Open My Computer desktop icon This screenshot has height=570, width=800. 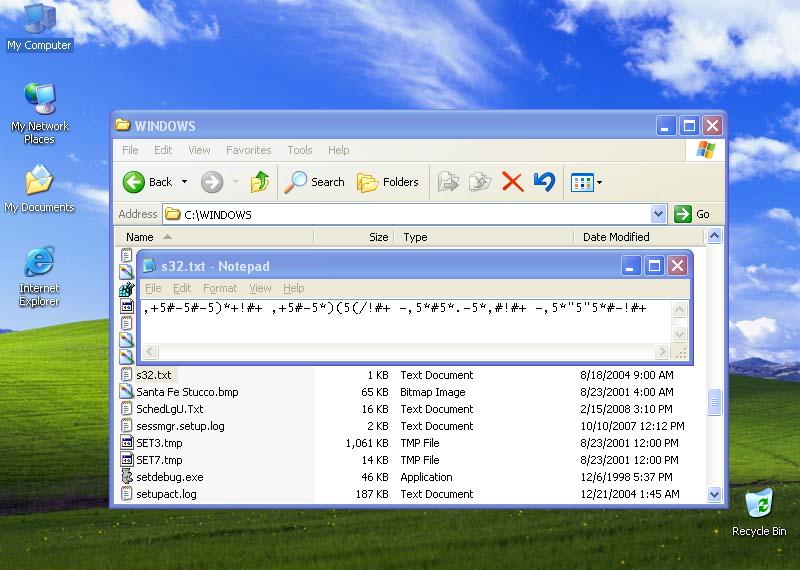pos(39,28)
